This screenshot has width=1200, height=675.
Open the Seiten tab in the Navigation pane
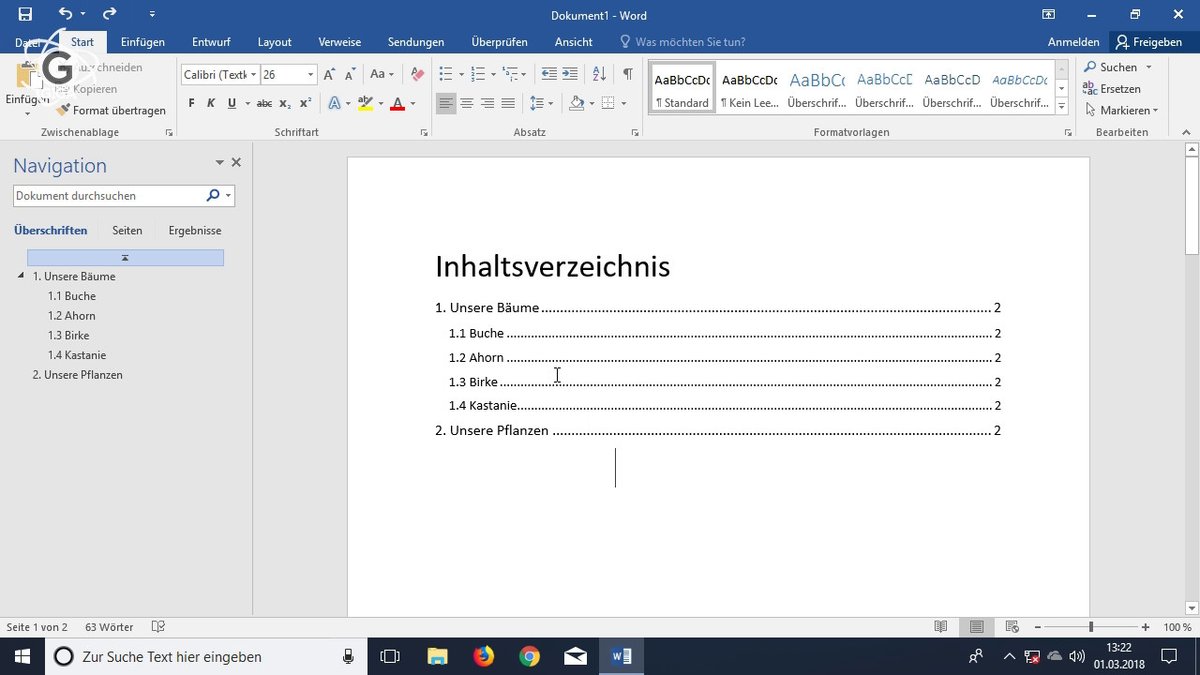coord(127,230)
